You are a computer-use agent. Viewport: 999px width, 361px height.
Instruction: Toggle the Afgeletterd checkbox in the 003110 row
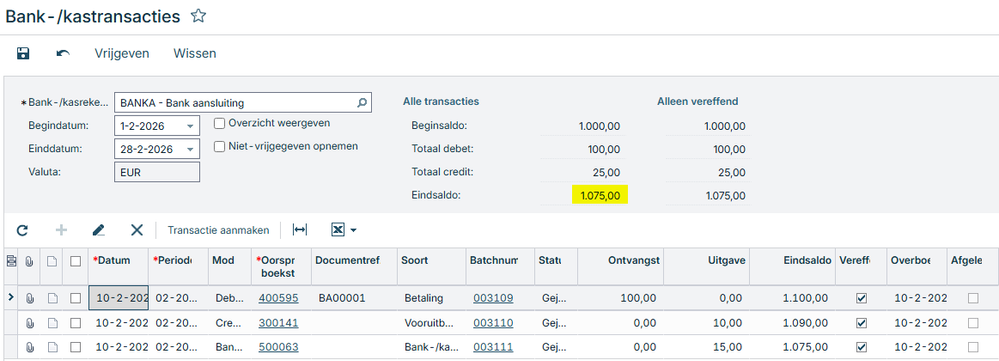[973, 323]
